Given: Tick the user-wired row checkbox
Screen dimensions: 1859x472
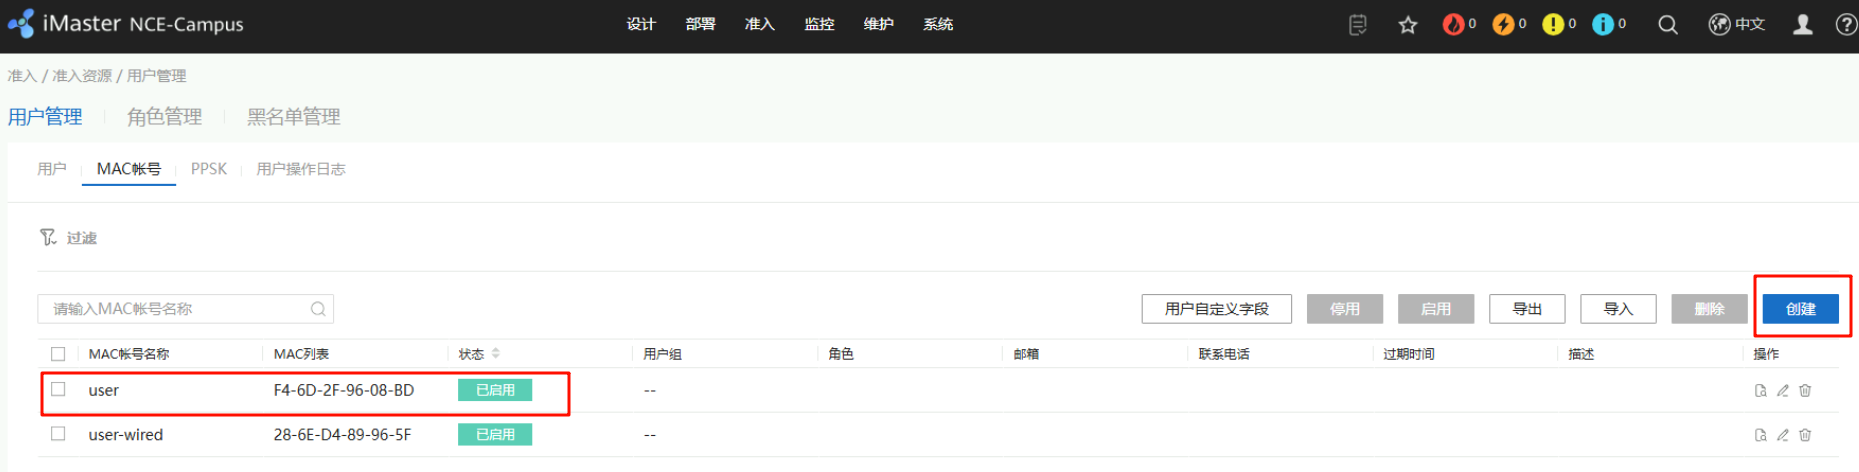Looking at the screenshot, I should [x=58, y=434].
